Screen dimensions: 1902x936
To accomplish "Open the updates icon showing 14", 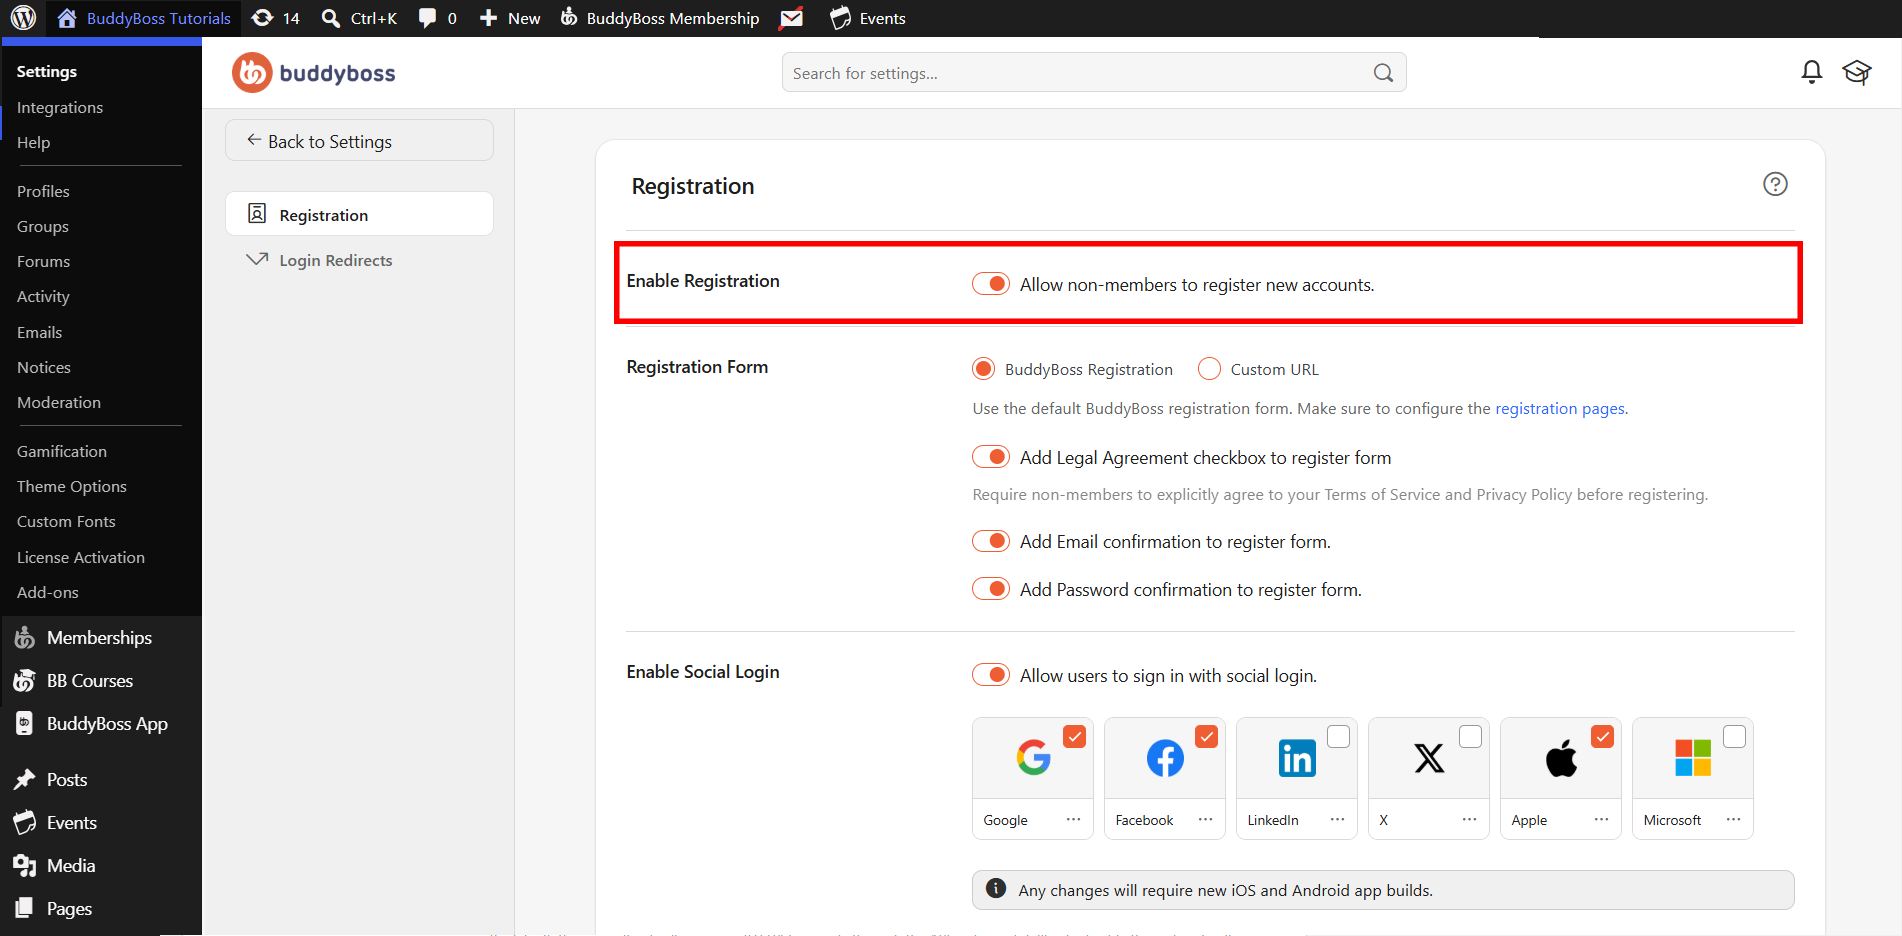I will click(x=276, y=18).
